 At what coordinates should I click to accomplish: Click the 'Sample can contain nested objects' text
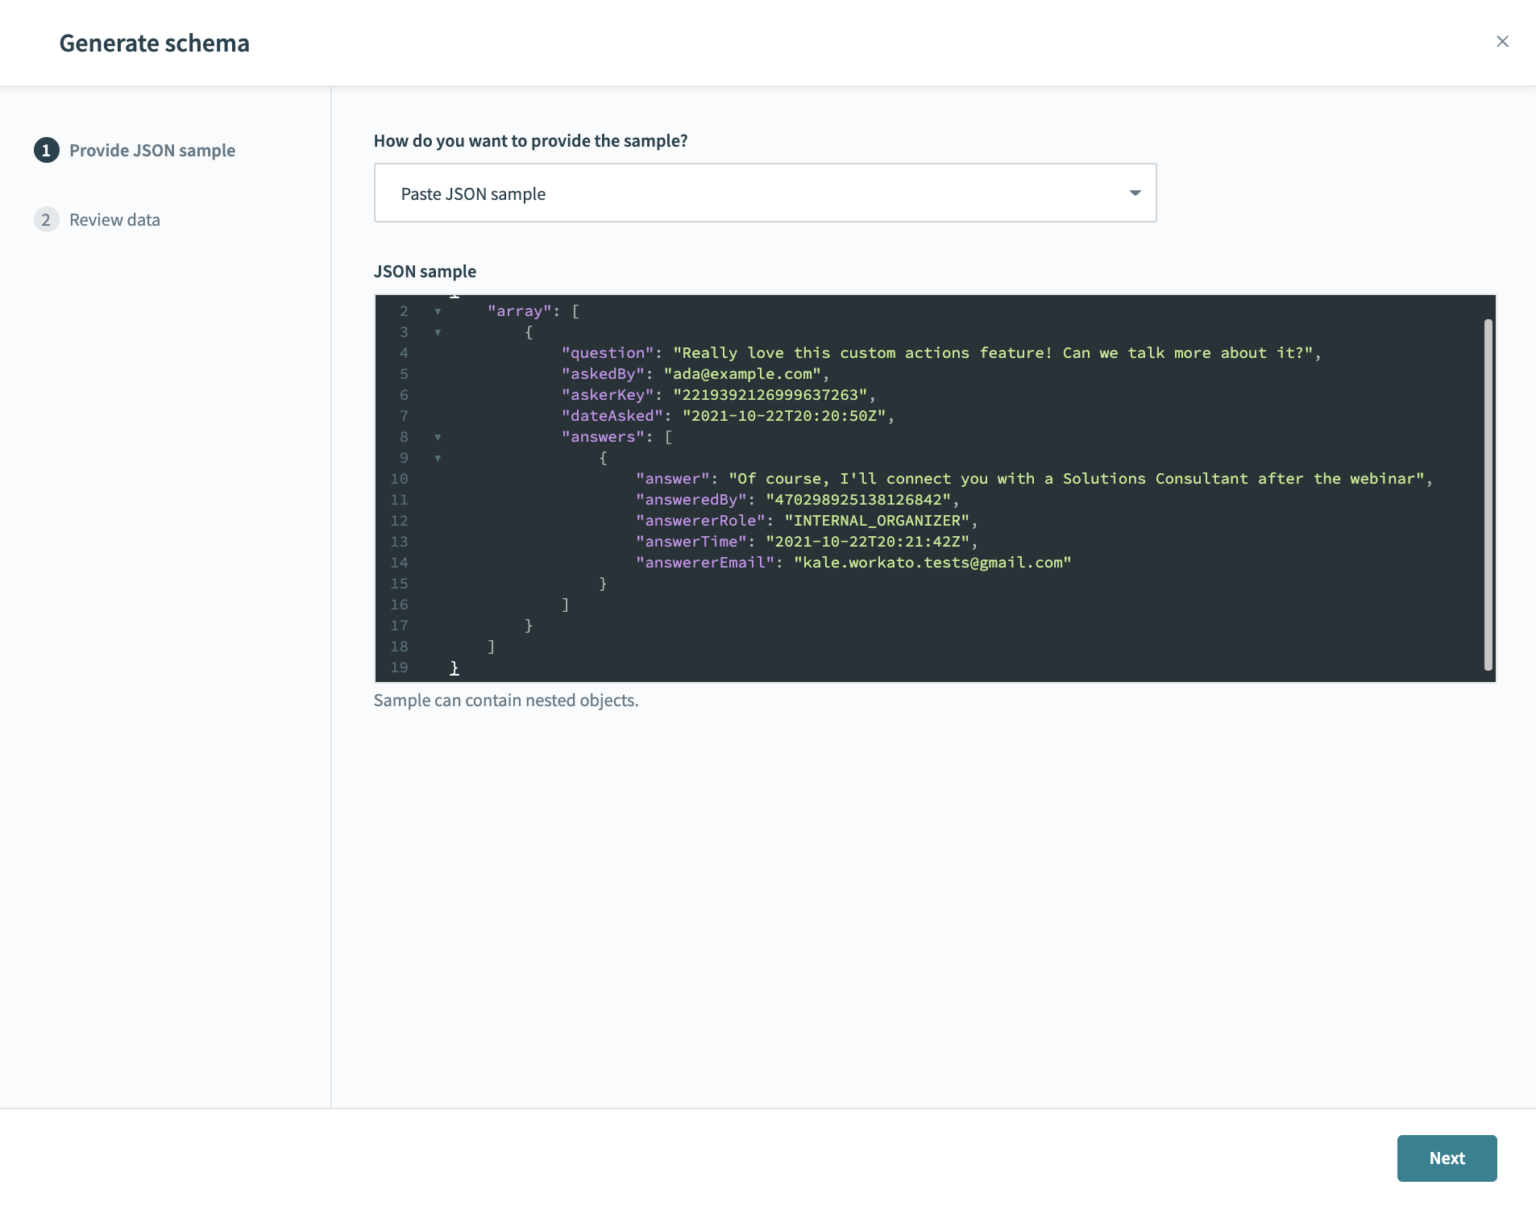tap(506, 700)
